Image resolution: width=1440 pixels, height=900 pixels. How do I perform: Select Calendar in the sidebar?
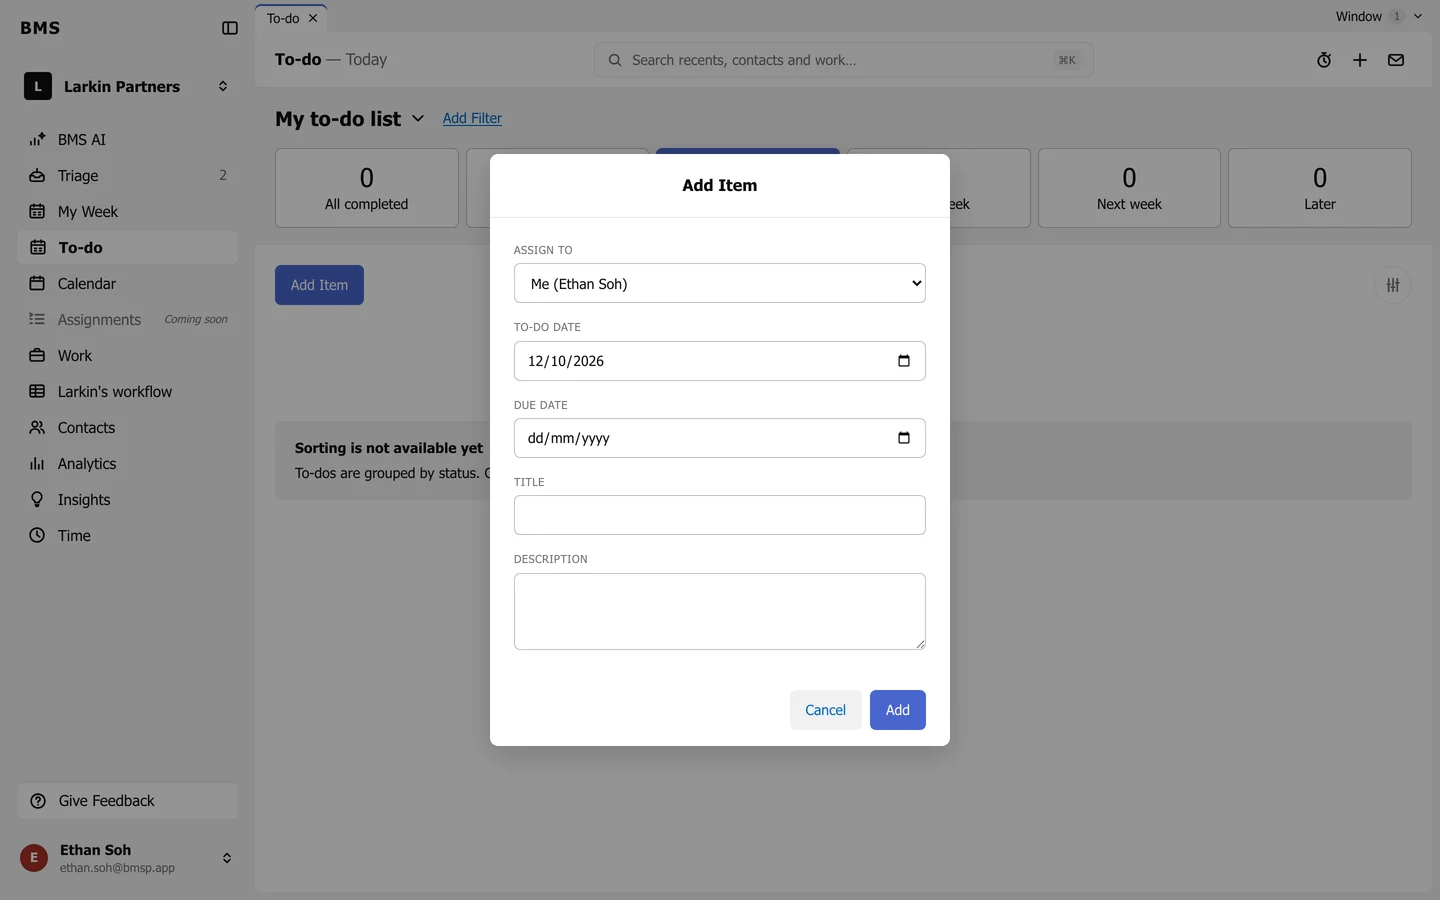point(127,284)
